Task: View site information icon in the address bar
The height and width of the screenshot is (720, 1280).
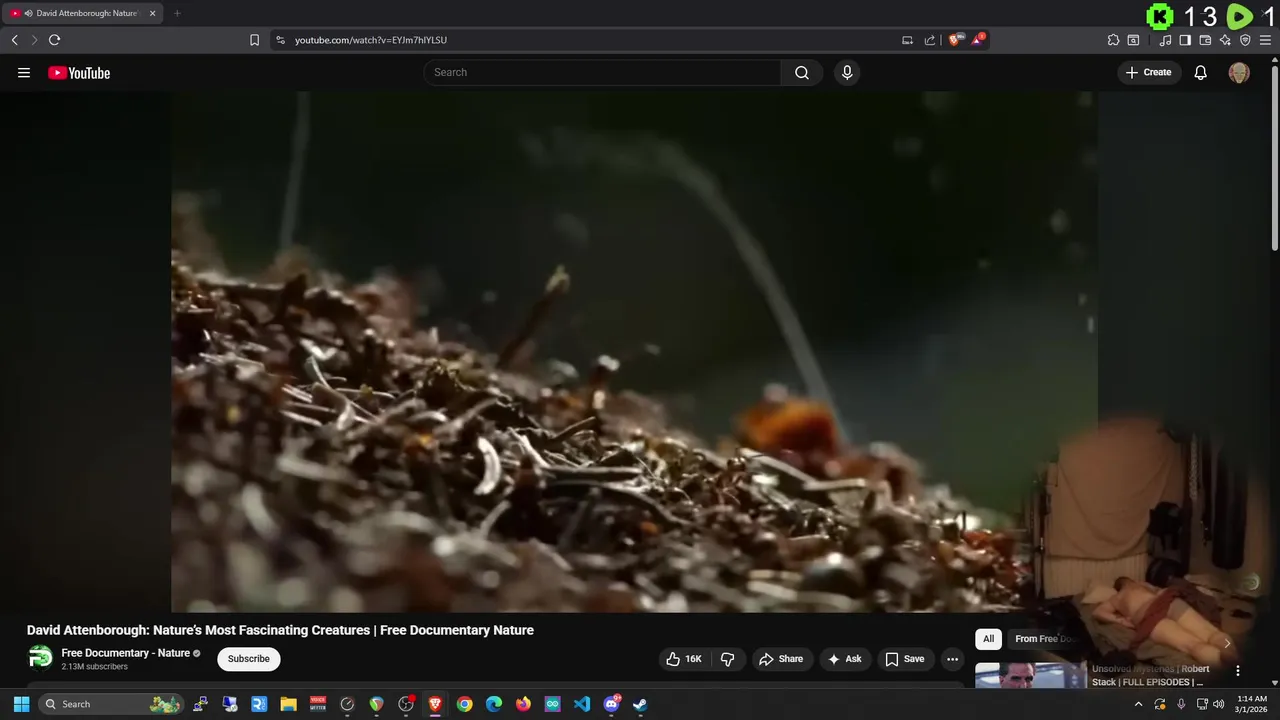Action: click(280, 40)
